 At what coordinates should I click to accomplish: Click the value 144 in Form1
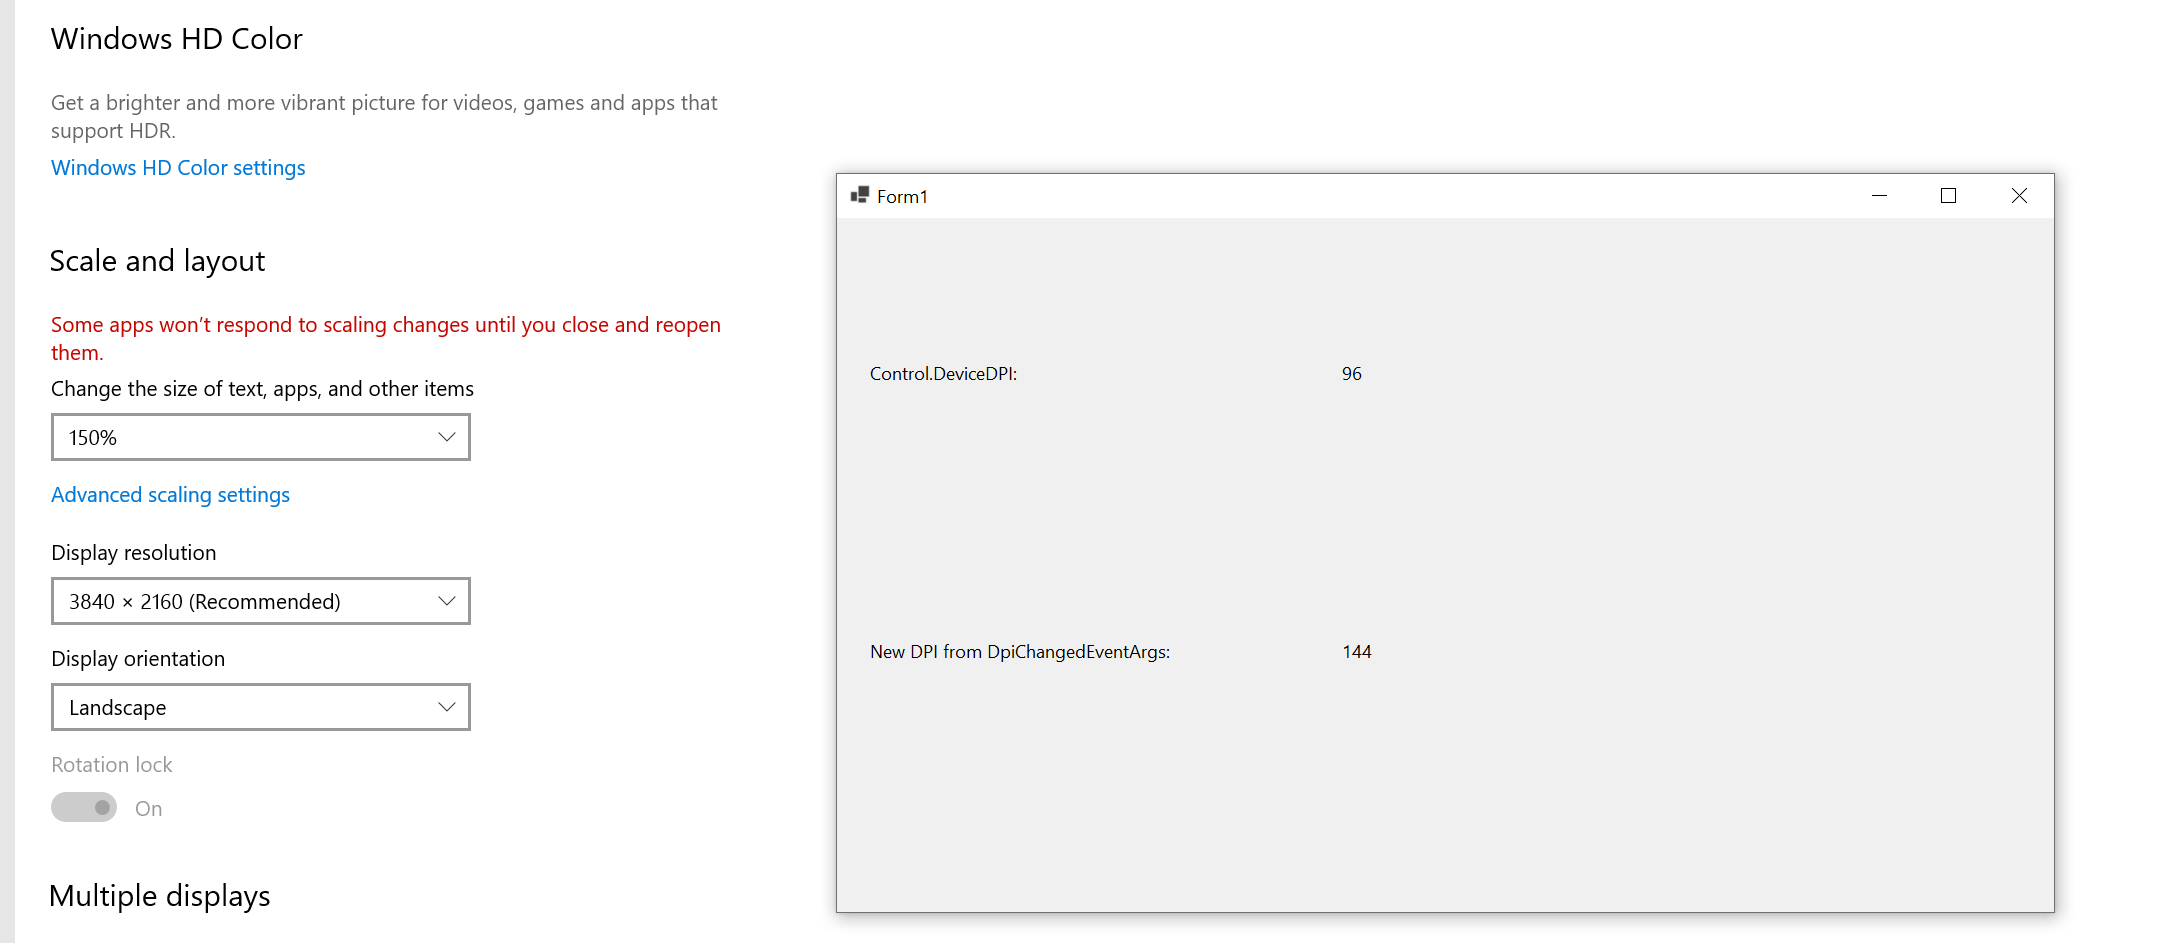[1357, 652]
